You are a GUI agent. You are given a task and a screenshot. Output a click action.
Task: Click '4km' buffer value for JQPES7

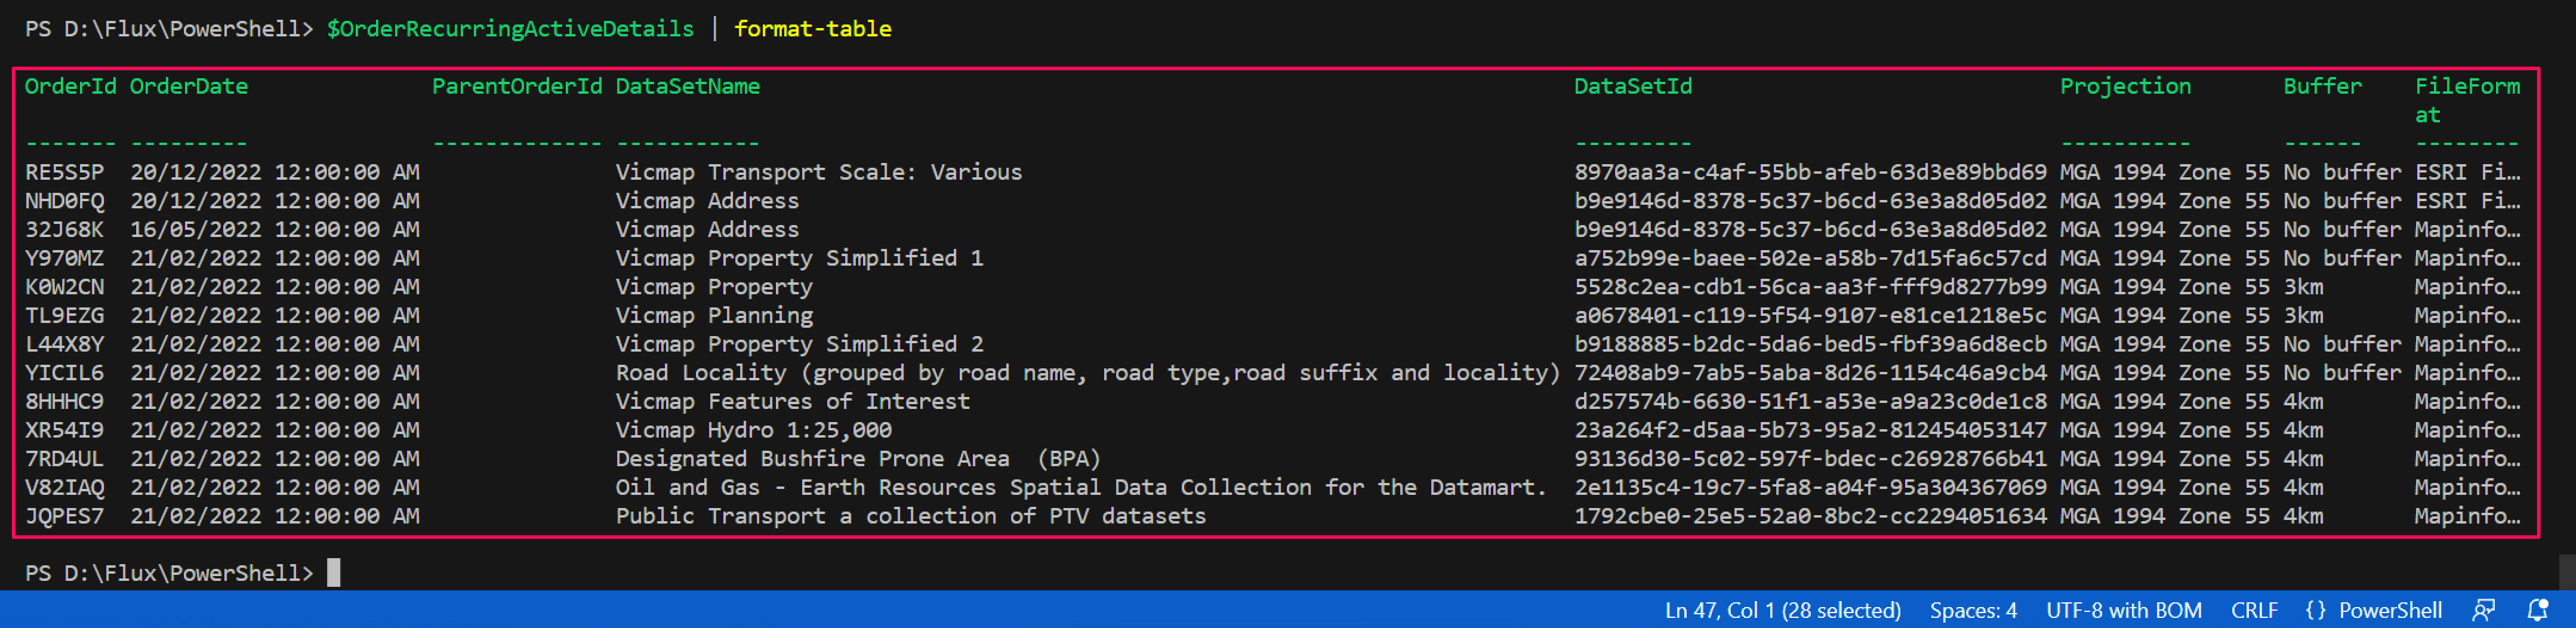tap(2303, 516)
